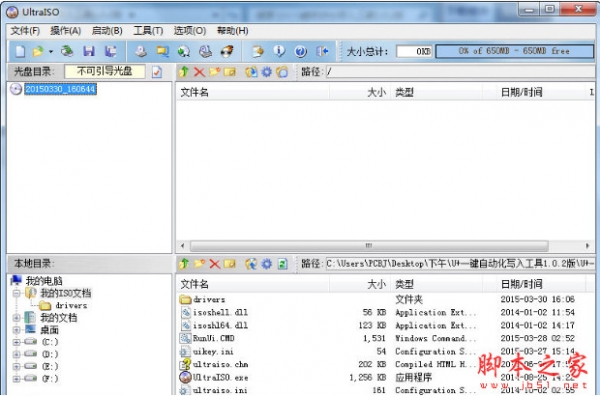The width and height of the screenshot is (600, 396).
Task: Click the Open file folder icon
Action: pyautogui.click(x=38, y=51)
